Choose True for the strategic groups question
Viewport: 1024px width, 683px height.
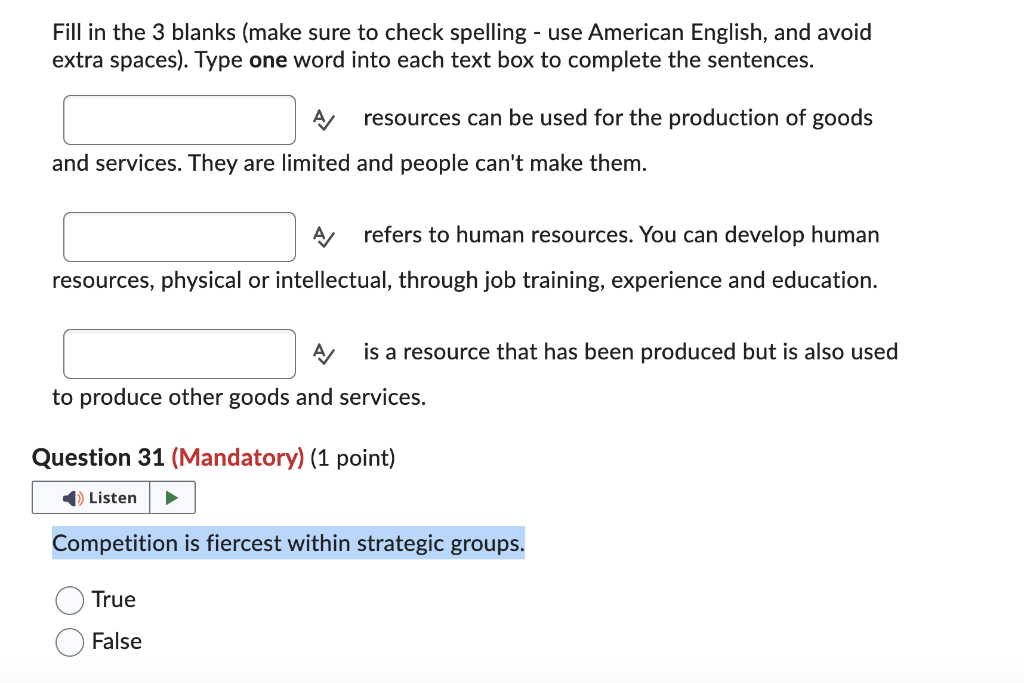(x=69, y=600)
